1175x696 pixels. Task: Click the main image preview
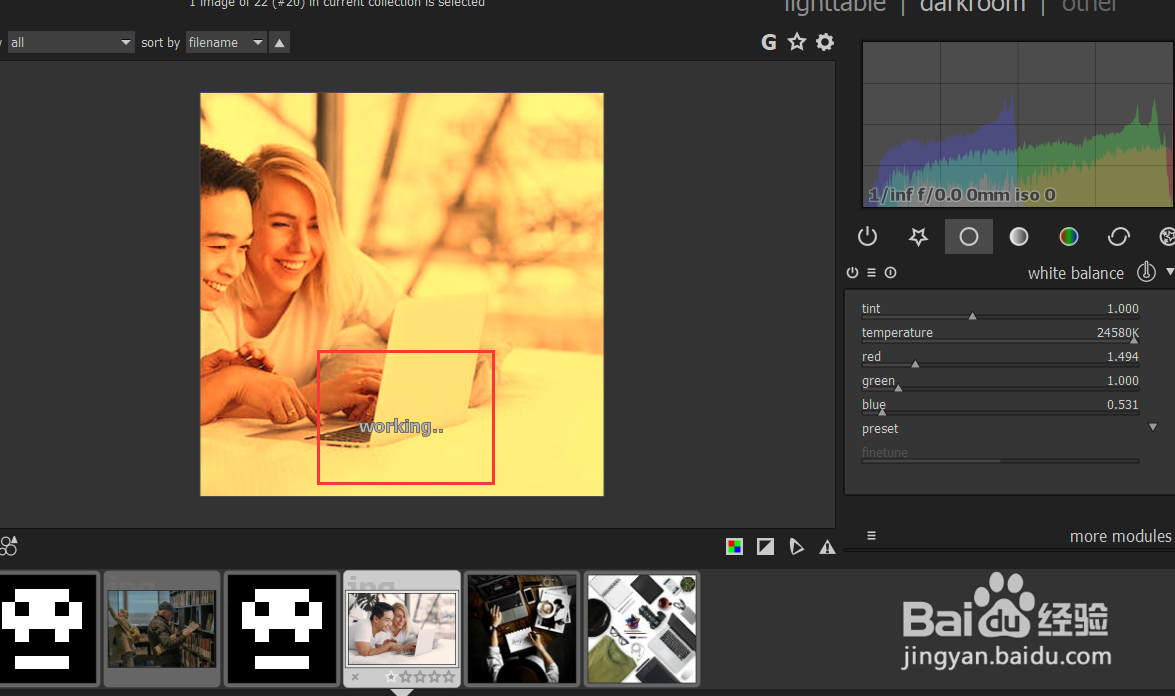[402, 294]
